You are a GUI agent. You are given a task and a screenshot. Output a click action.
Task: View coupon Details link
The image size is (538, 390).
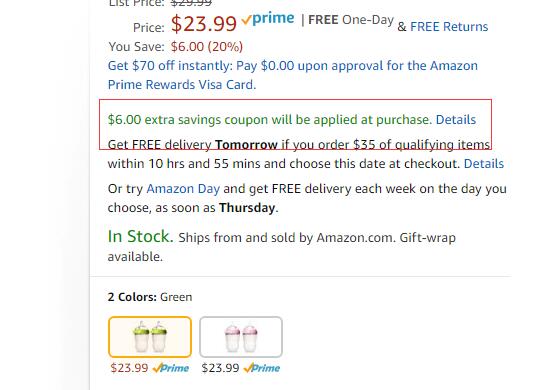coord(456,120)
